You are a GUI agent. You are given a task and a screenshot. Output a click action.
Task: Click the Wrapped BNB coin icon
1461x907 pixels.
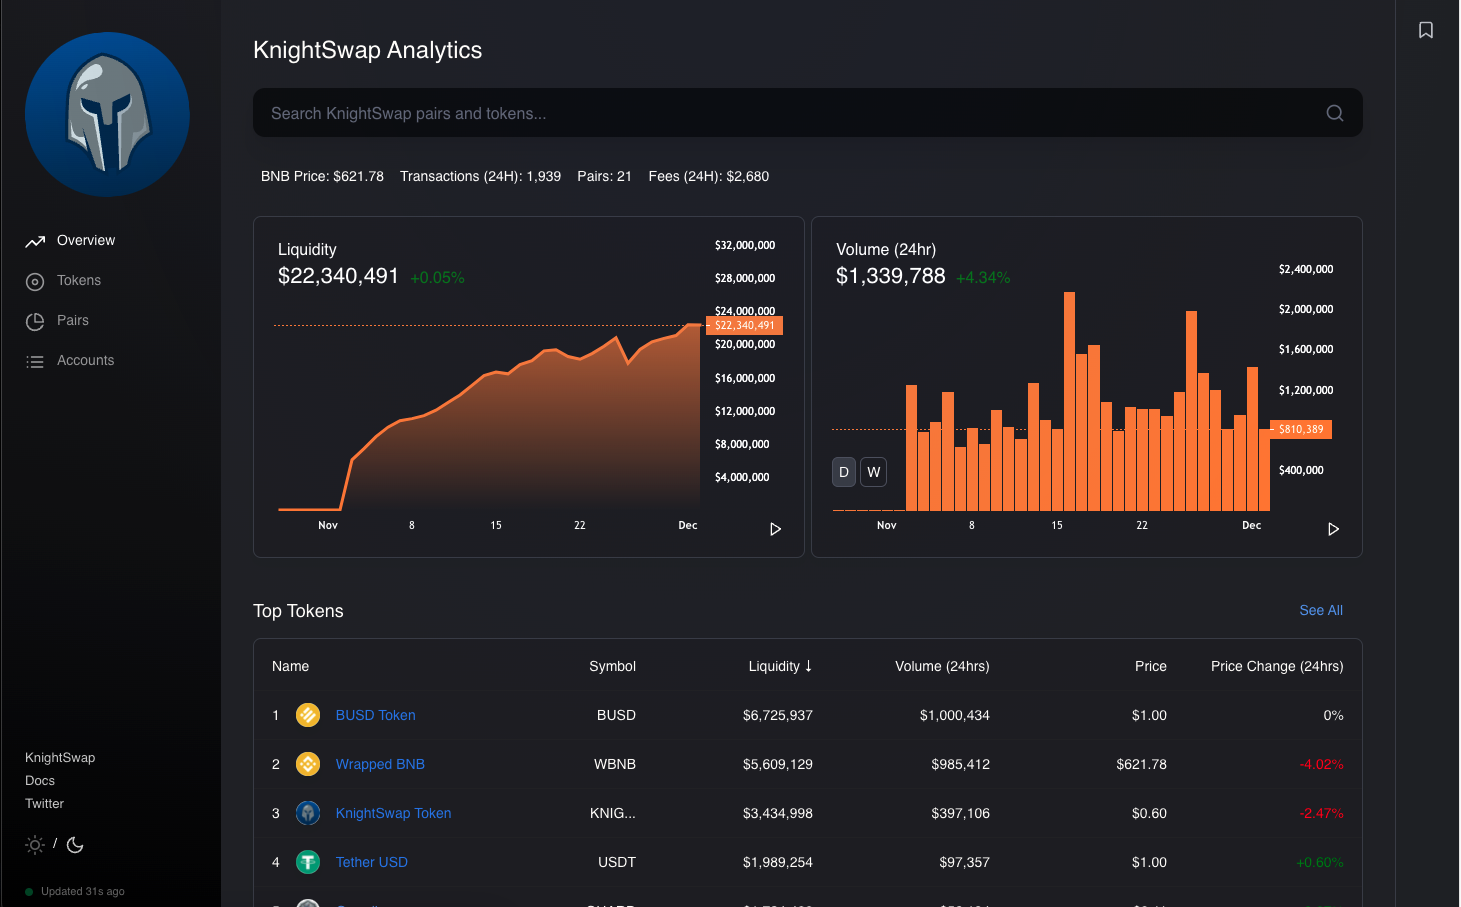[308, 764]
